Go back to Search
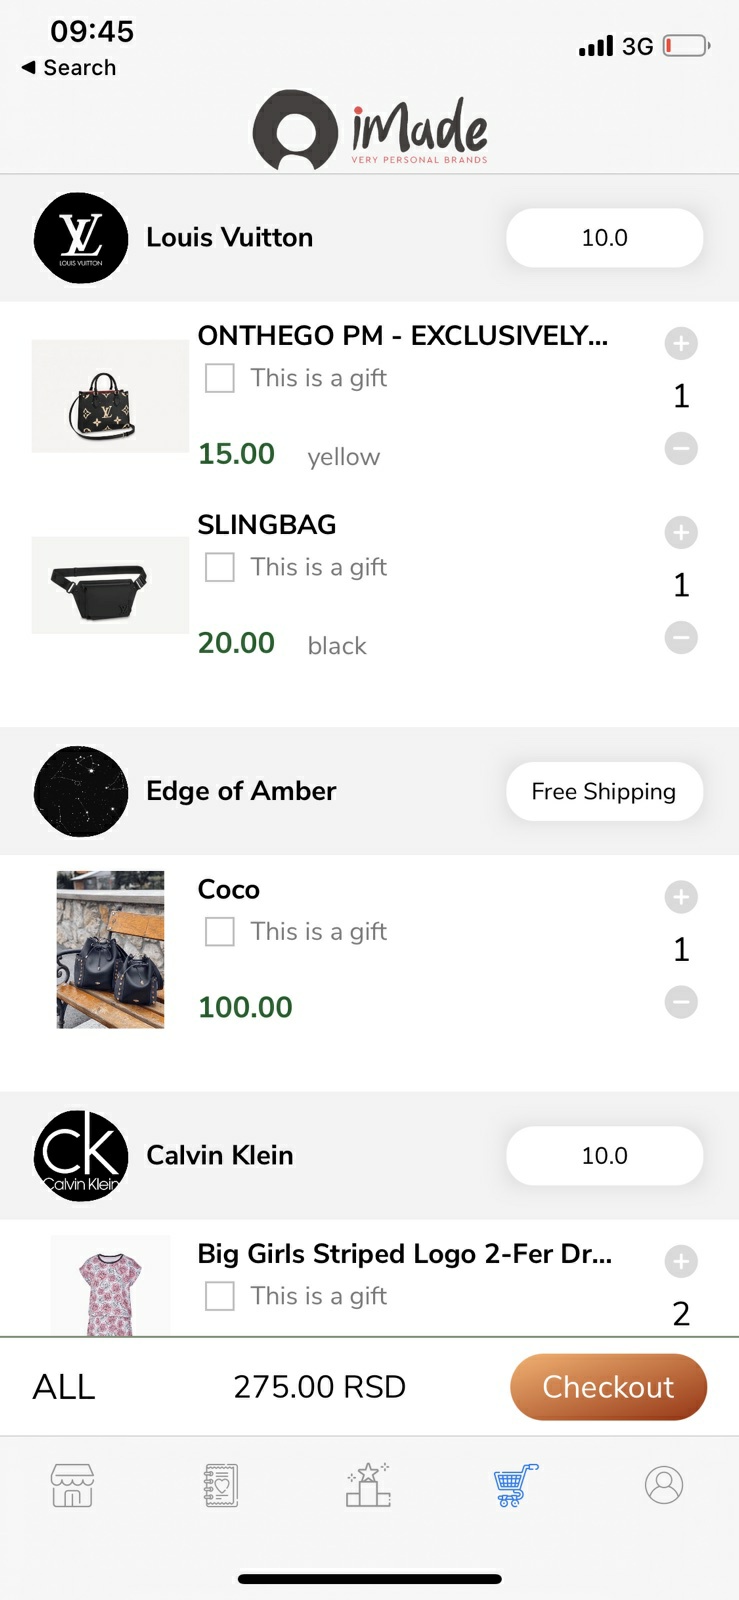This screenshot has height=1600, width=739. pos(68,68)
